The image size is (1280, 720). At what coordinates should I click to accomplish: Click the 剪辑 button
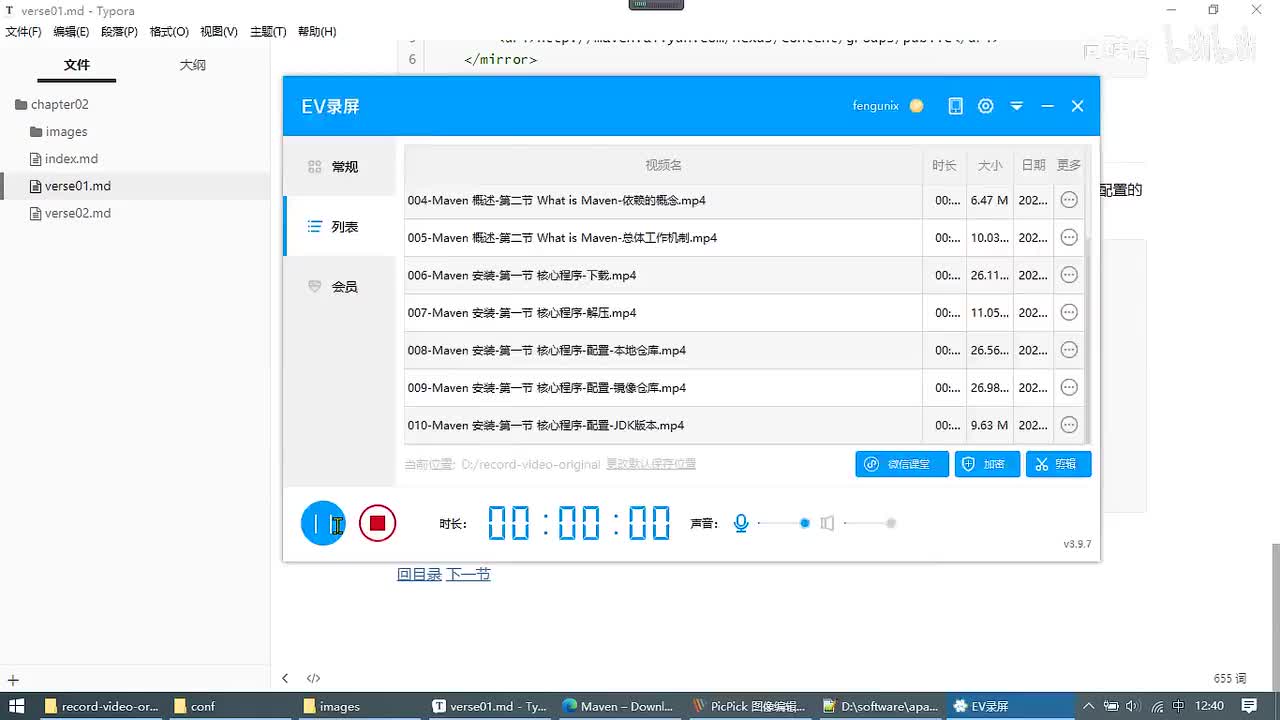[1058, 464]
